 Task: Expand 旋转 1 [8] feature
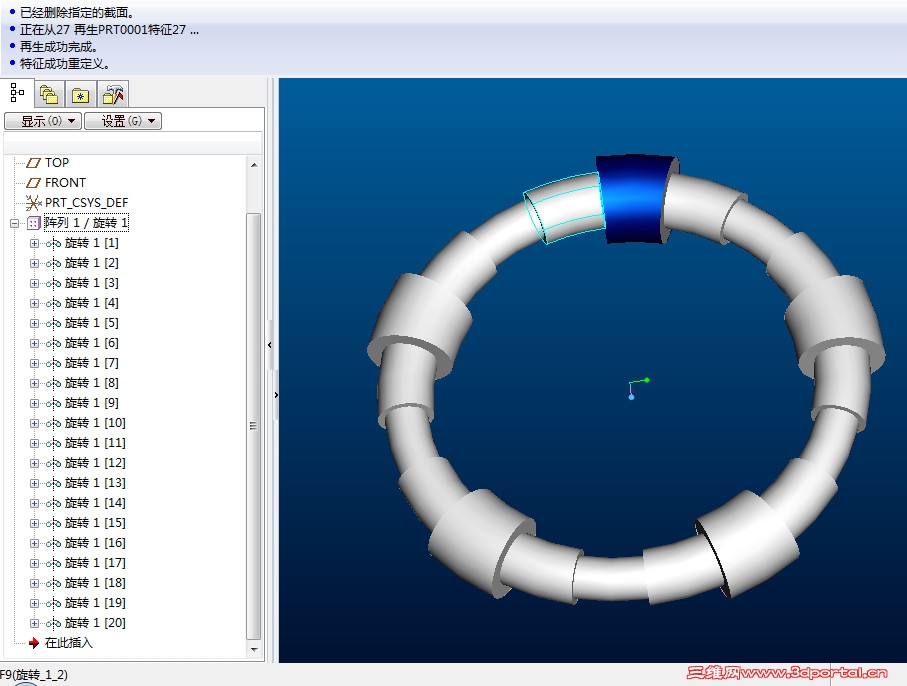click(x=34, y=383)
